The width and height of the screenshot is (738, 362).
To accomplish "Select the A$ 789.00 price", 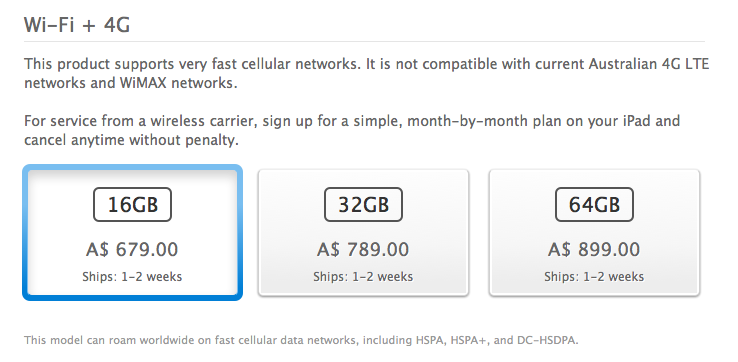I will pyautogui.click(x=363, y=249).
